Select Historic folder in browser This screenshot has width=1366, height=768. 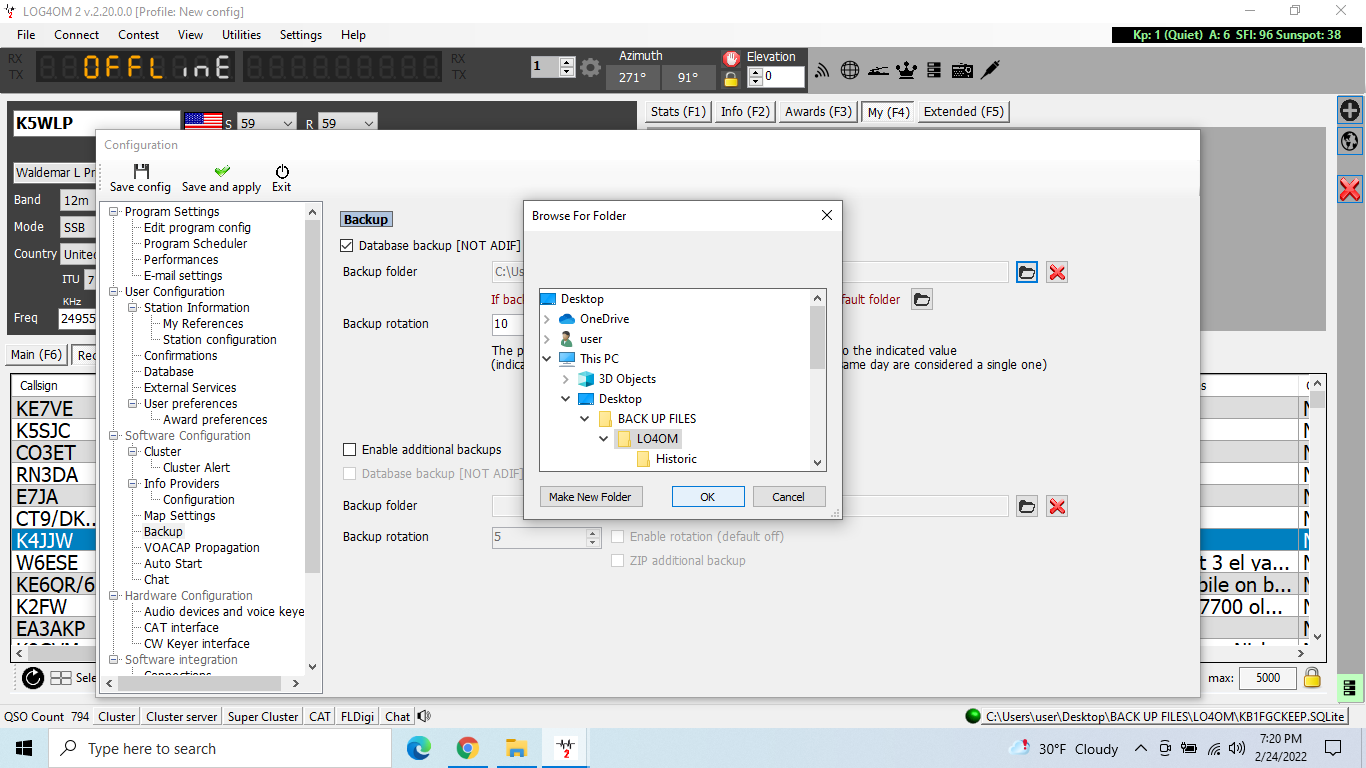coord(676,459)
